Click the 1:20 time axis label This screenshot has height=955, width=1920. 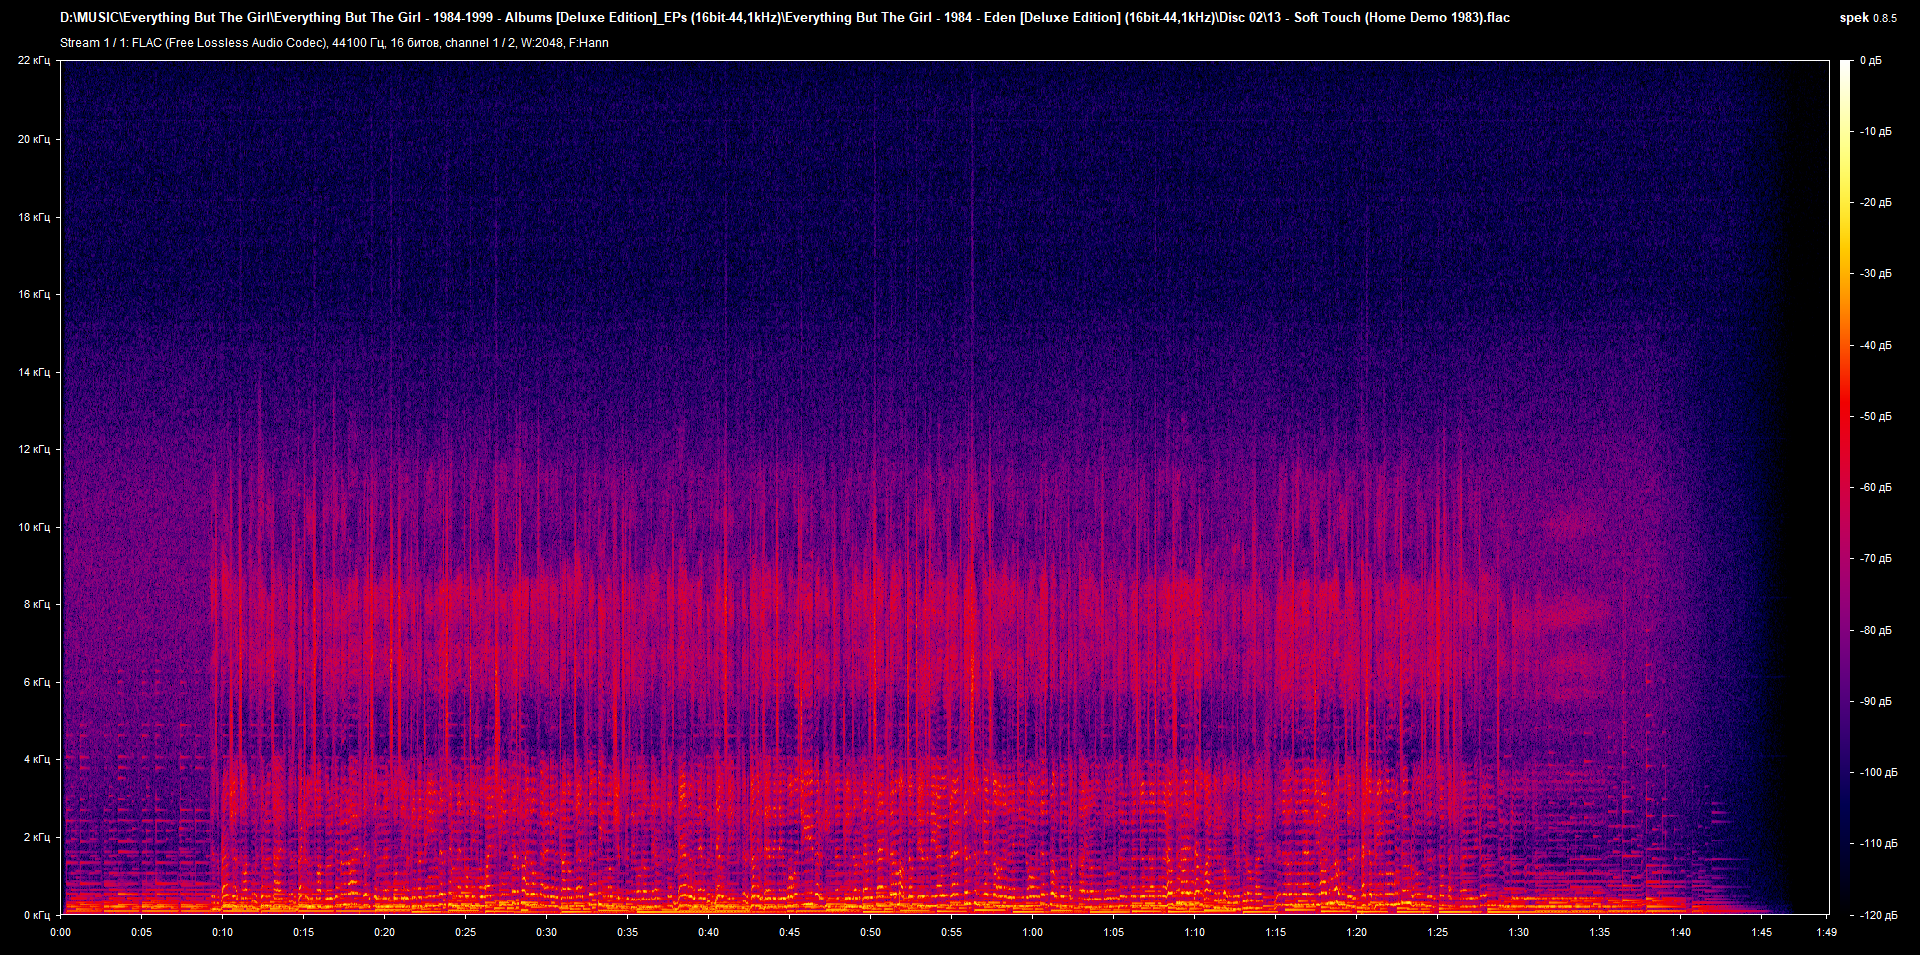tap(1356, 932)
